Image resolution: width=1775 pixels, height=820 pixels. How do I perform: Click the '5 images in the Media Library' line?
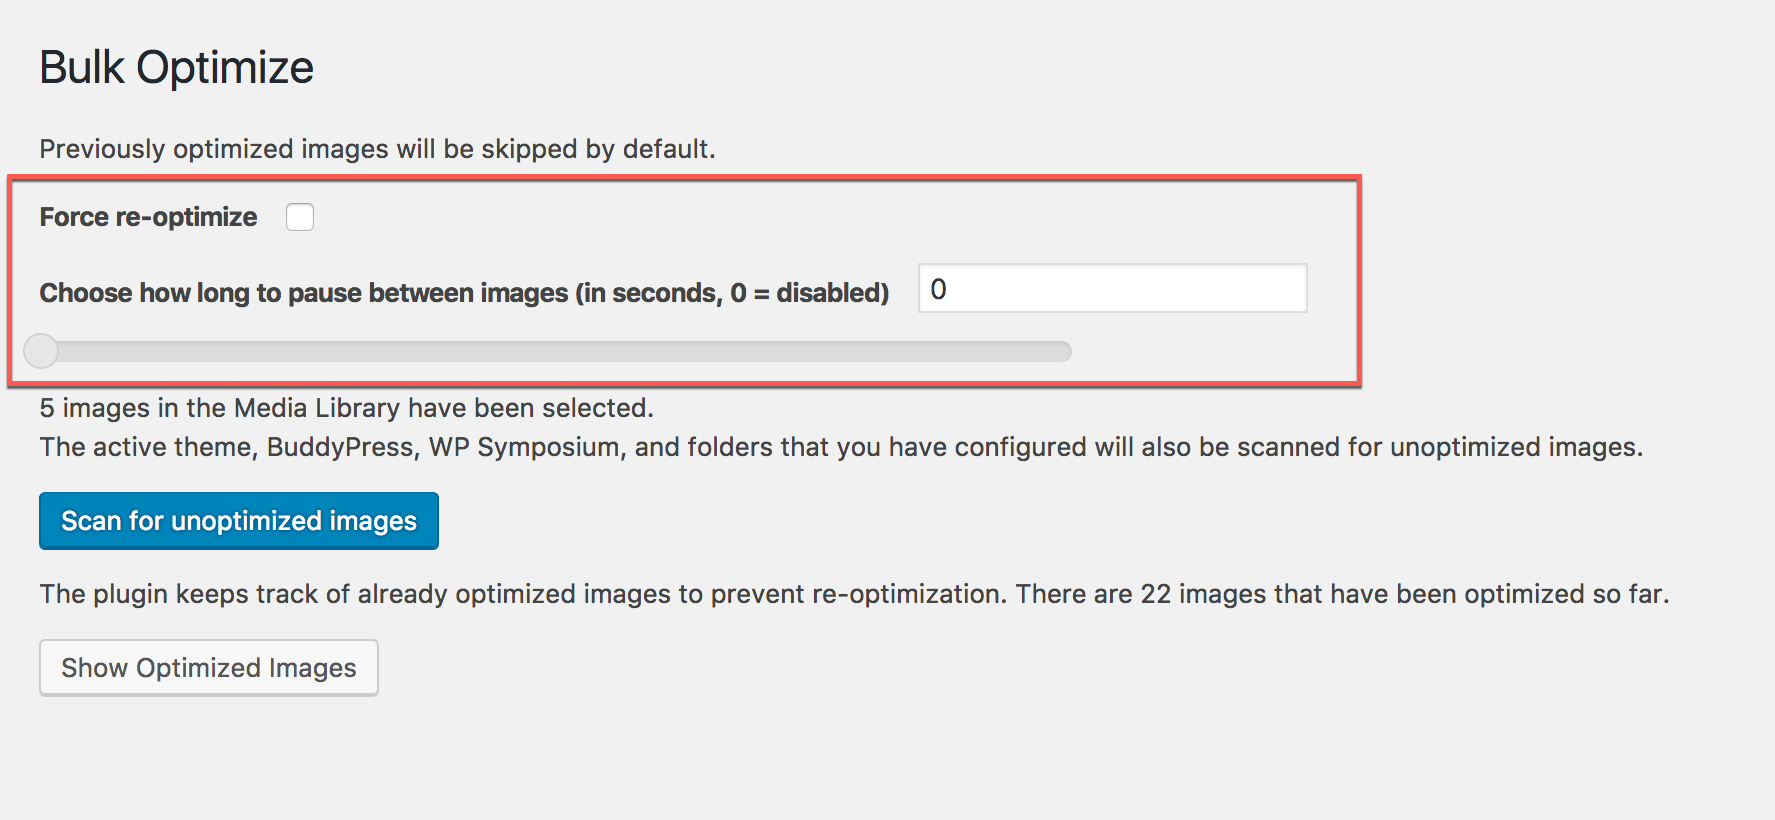(346, 408)
